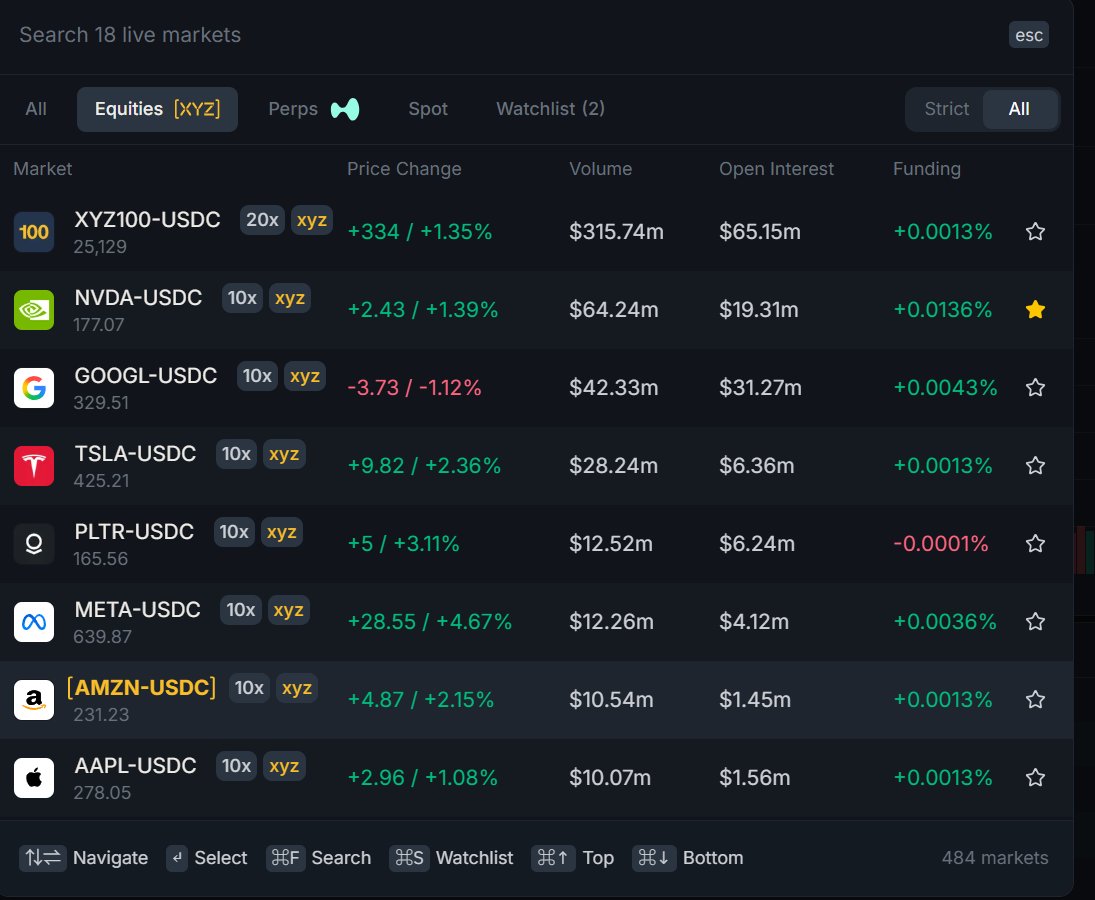This screenshot has width=1095, height=900.
Task: Select the GOOGL-USDC market name
Action: click(x=146, y=376)
